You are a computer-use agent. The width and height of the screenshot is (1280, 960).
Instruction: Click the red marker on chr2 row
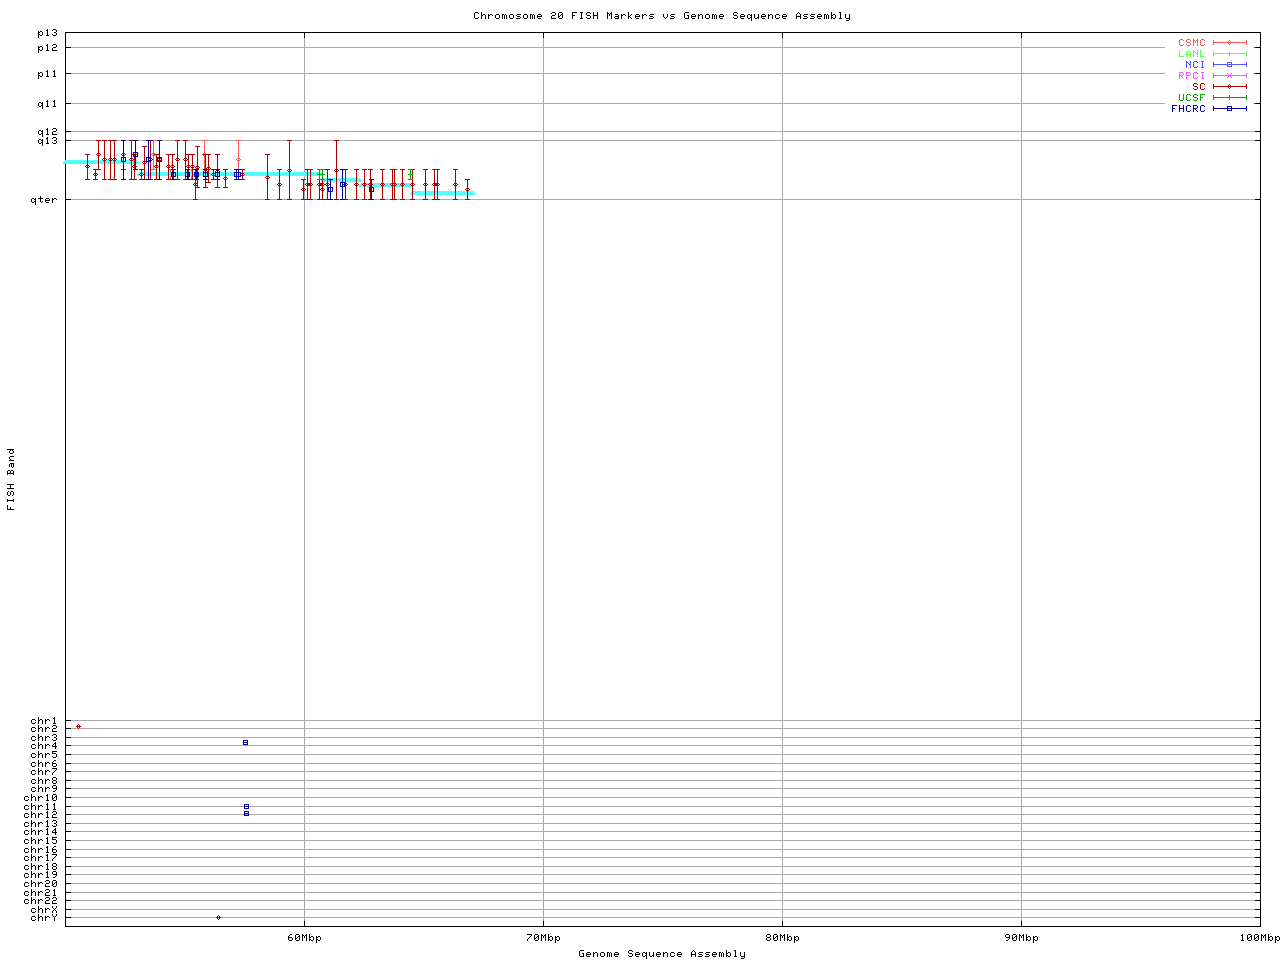click(x=78, y=727)
